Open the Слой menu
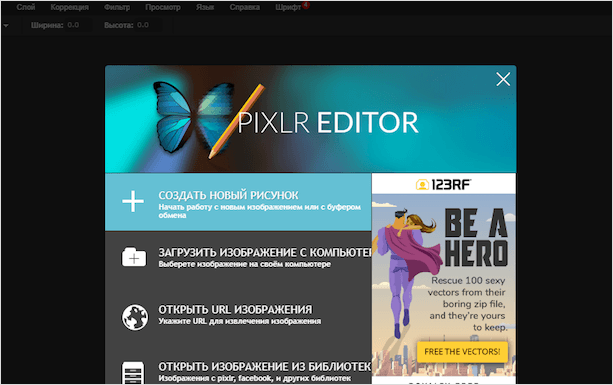 [x=26, y=7]
